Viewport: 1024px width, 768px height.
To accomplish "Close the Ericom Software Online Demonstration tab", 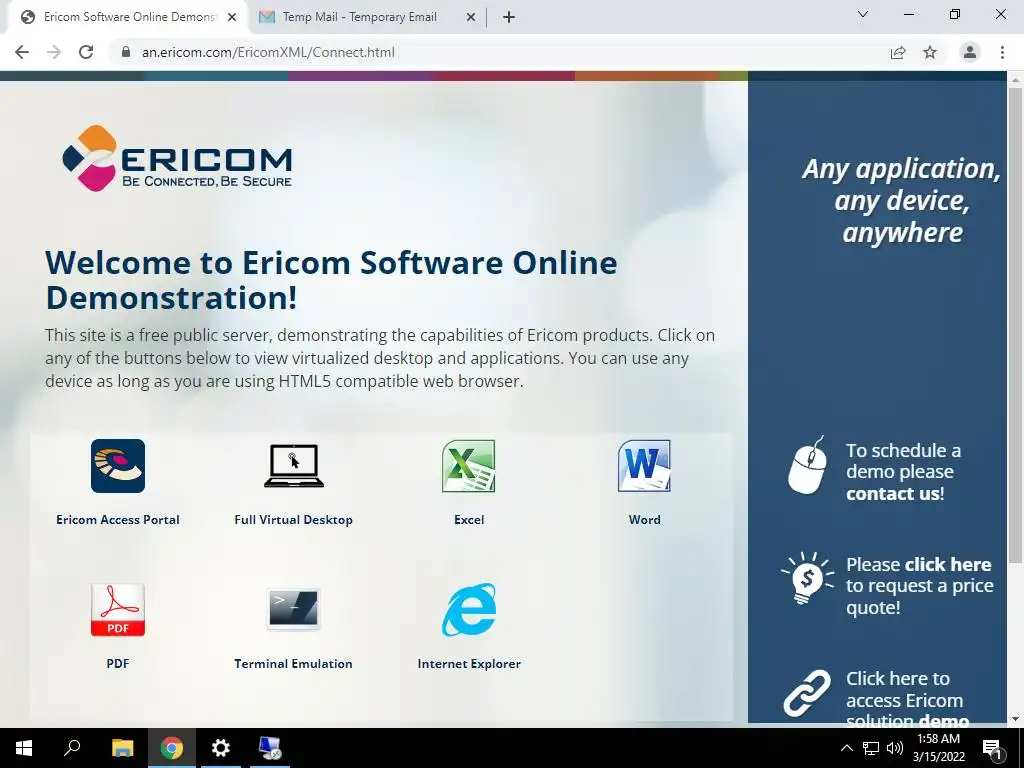I will [x=232, y=17].
